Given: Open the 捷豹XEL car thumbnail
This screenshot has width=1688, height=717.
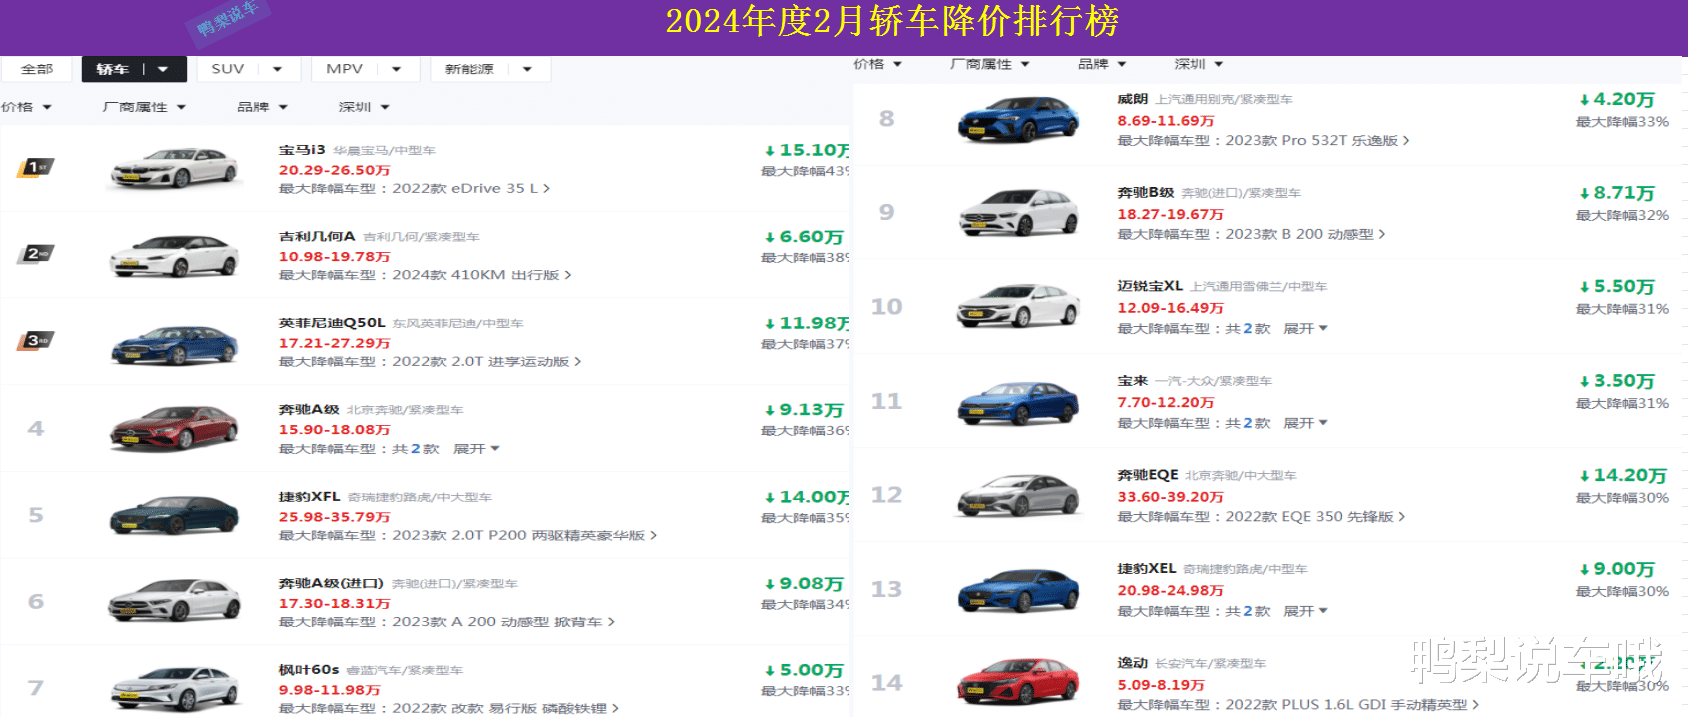Looking at the screenshot, I should [1018, 589].
